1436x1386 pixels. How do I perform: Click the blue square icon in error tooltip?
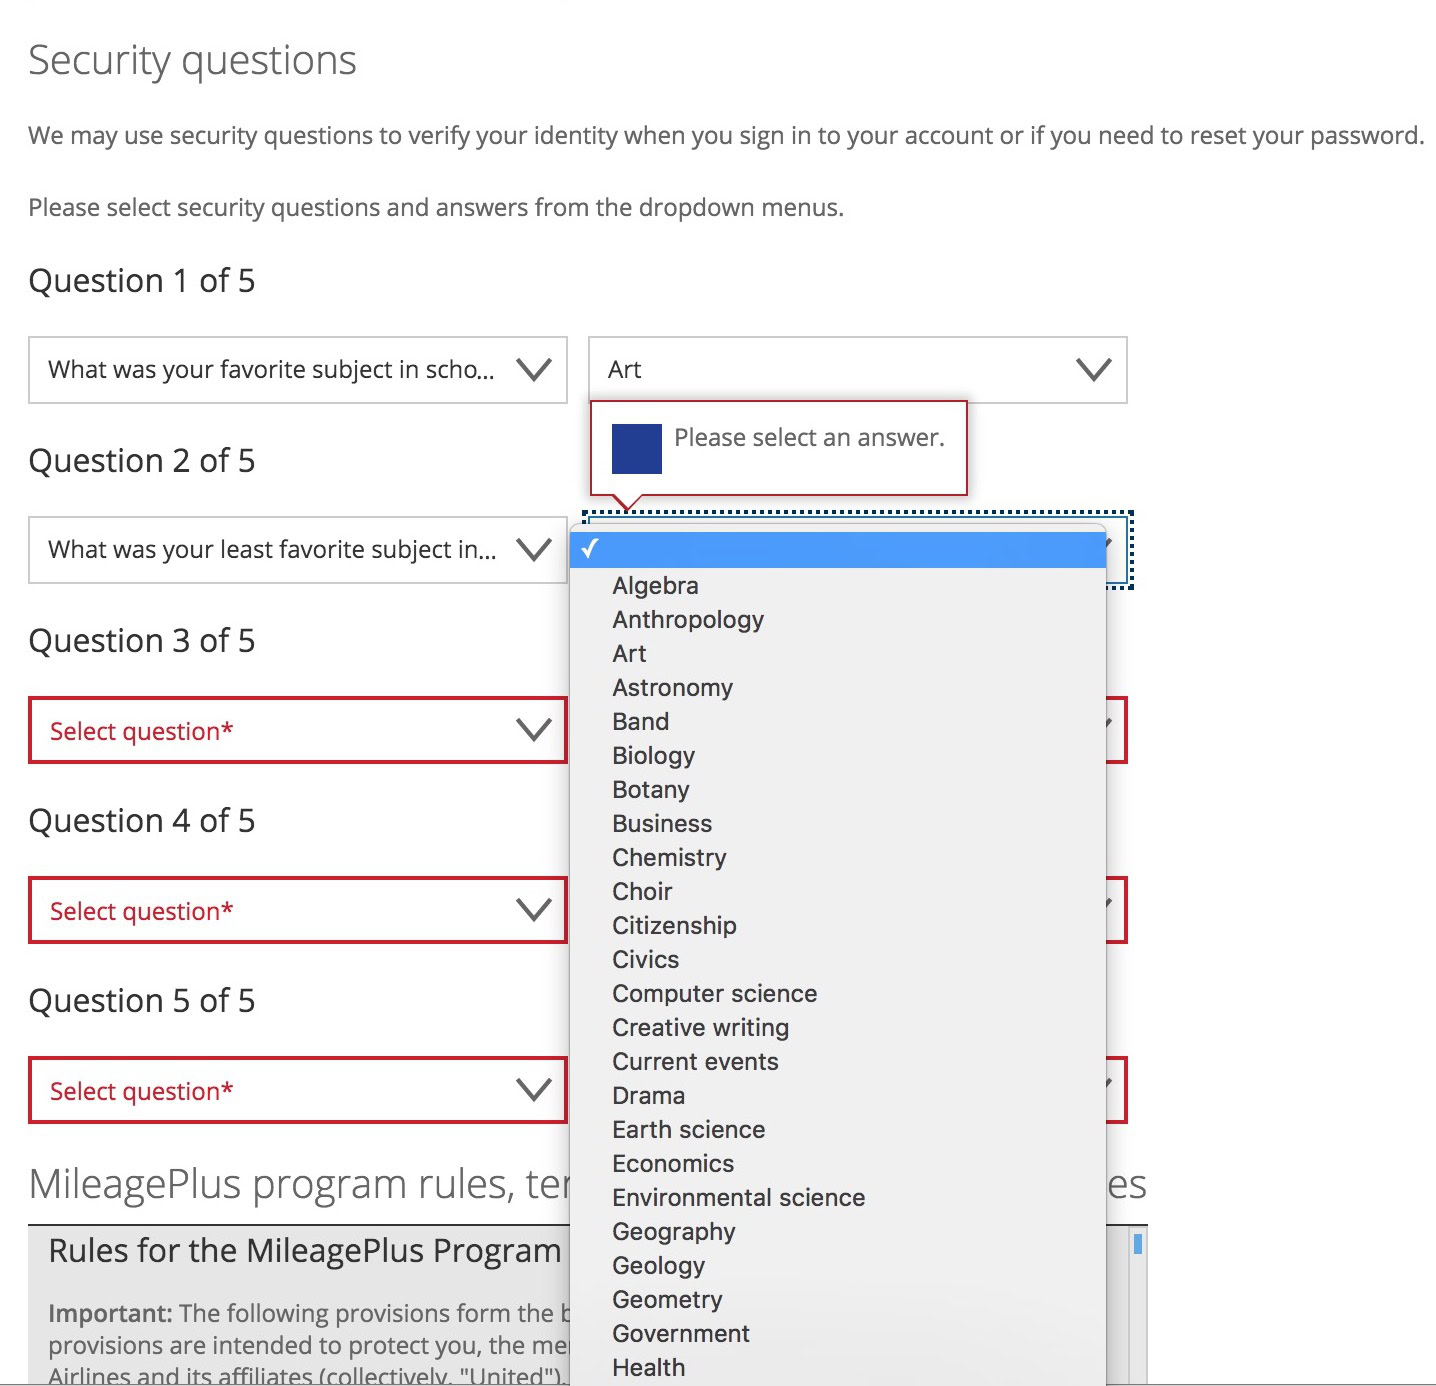637,449
